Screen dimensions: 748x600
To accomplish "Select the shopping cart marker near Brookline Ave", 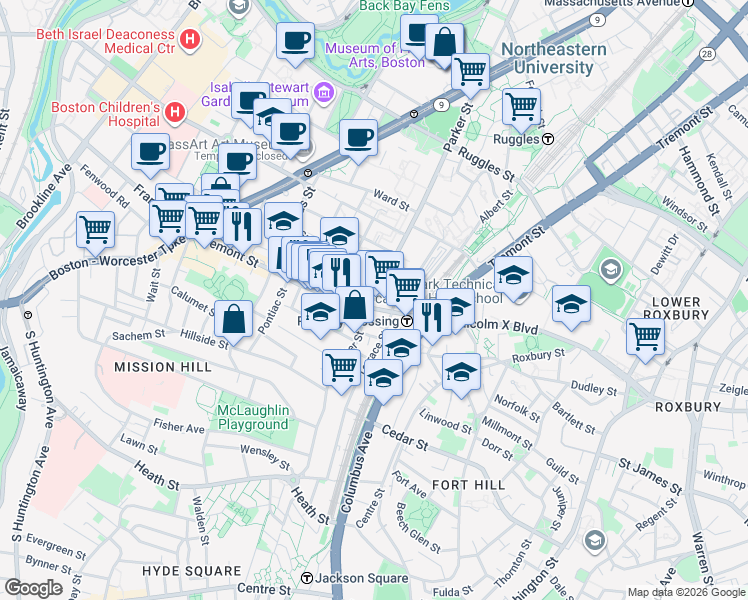I will (x=95, y=230).
